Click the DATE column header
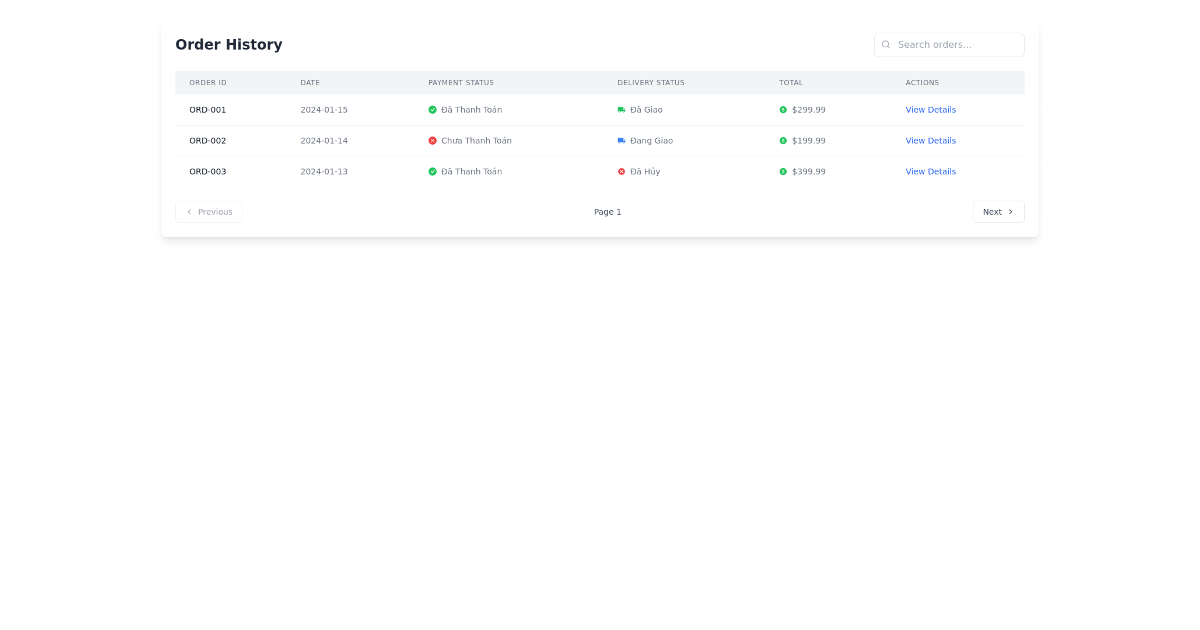This screenshot has height=630, width=1200. coord(310,83)
